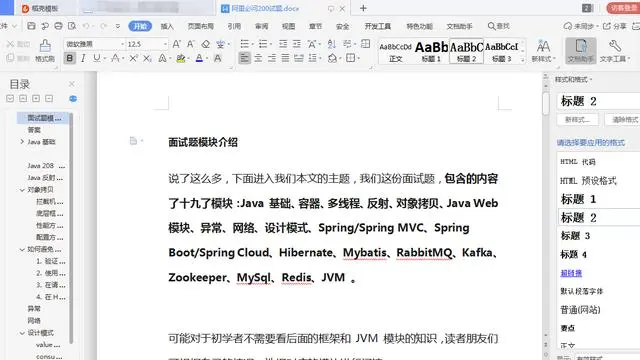
Task: Set justified paragraph alignment
Action: point(285,58)
